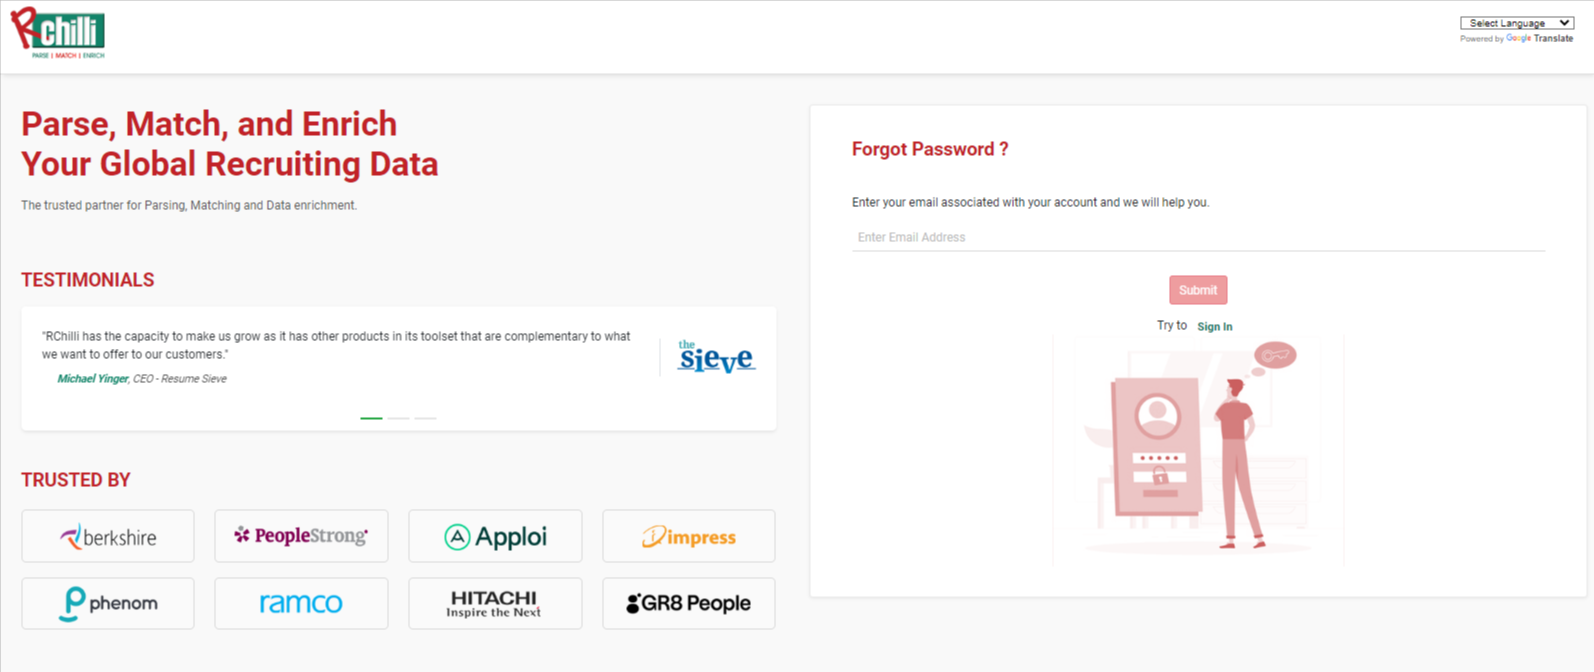
Task: Open the Berkshire logo tile
Action: (x=108, y=536)
